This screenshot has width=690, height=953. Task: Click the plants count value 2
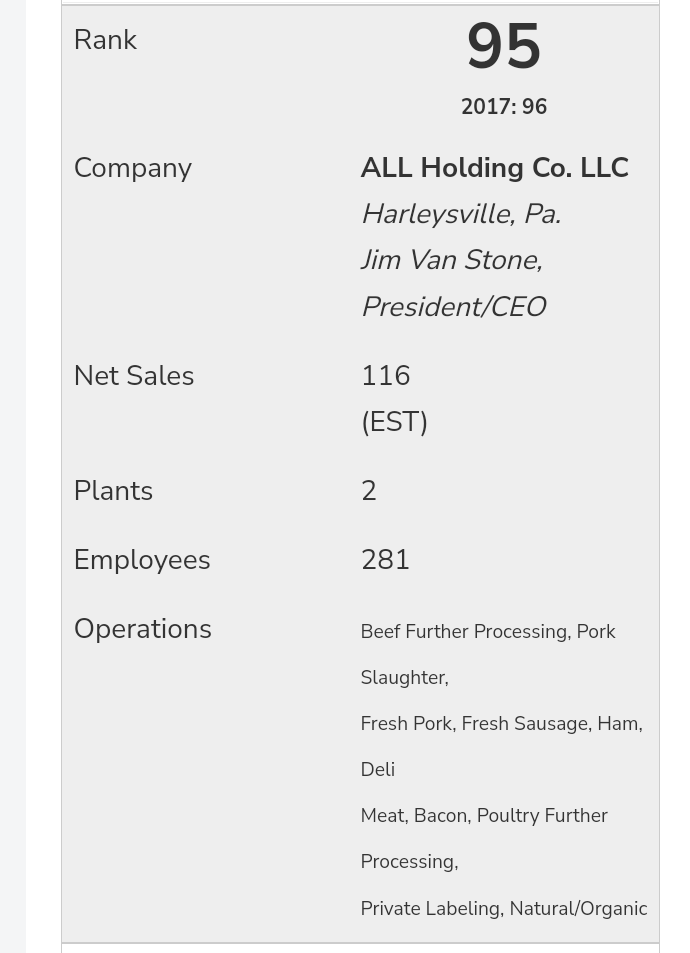[x=369, y=491]
